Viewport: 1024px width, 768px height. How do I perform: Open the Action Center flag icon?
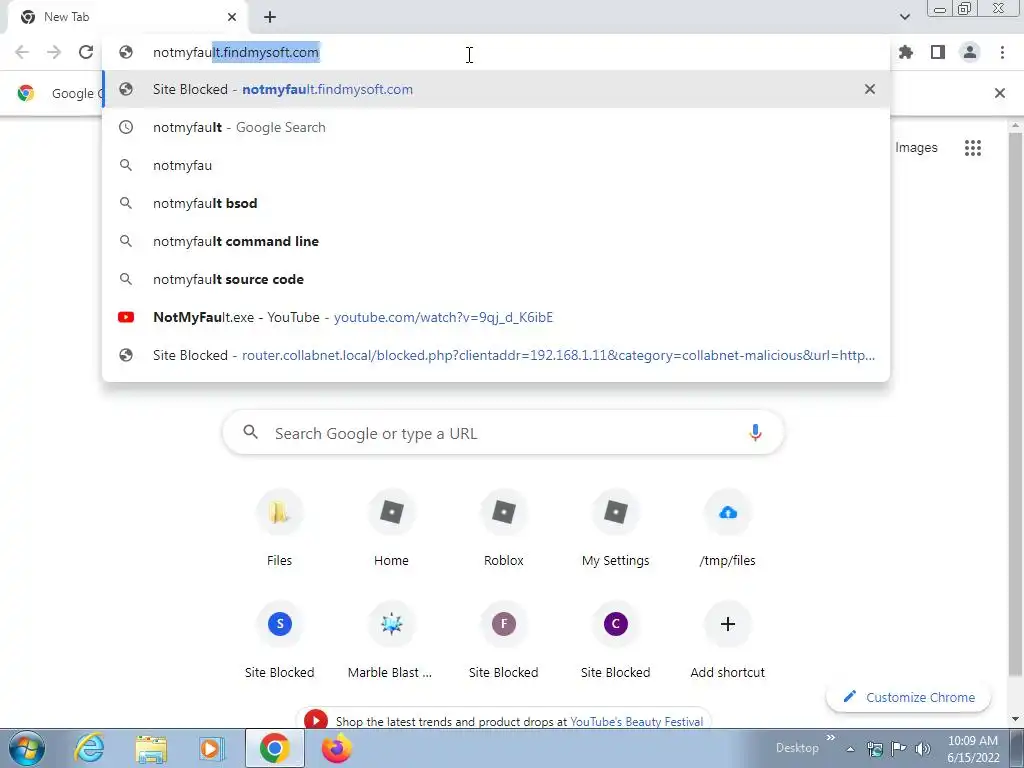pyautogui.click(x=898, y=749)
